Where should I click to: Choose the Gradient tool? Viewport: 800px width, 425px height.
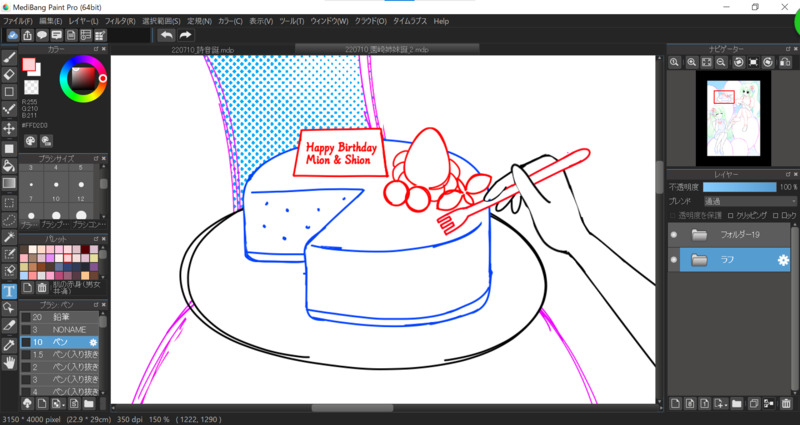click(9, 183)
